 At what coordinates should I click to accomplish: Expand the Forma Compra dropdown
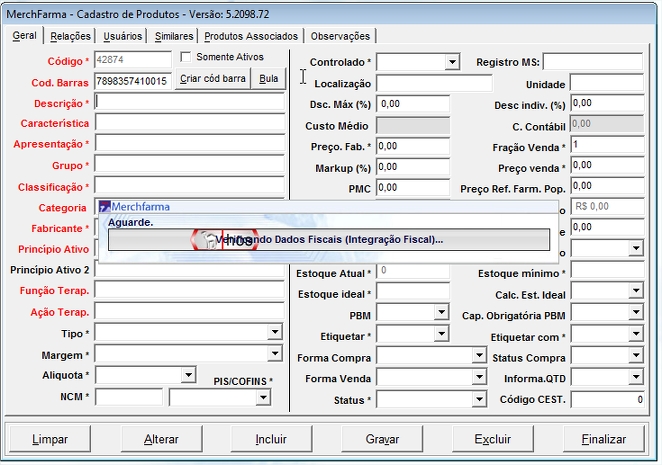[x=478, y=355]
